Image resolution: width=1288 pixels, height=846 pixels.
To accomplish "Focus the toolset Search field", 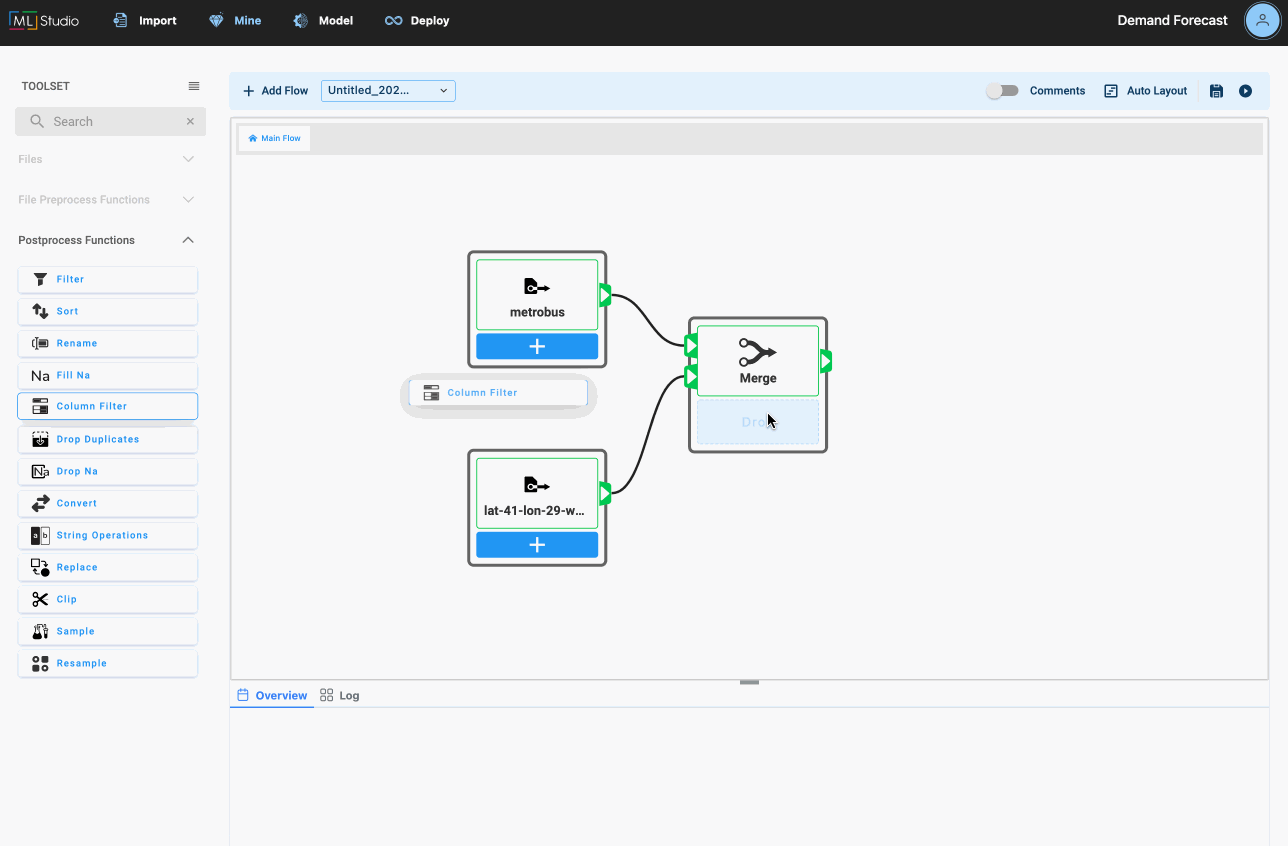I will click(x=110, y=121).
